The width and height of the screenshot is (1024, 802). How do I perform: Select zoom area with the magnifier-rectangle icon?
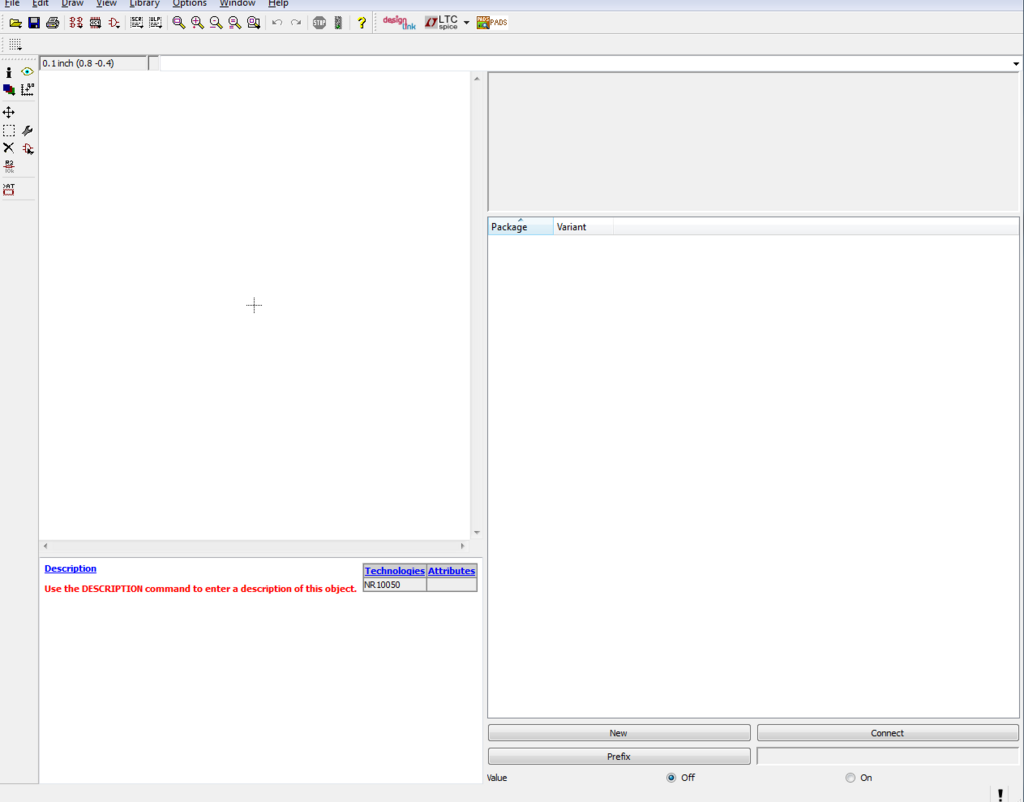tap(253, 23)
